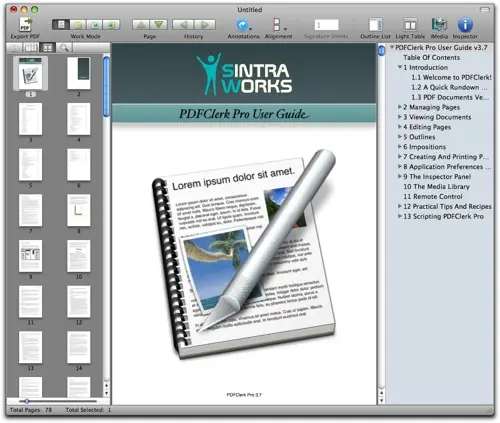
Task: Switch to the bookmarks sidebar tab
Action: [31, 48]
